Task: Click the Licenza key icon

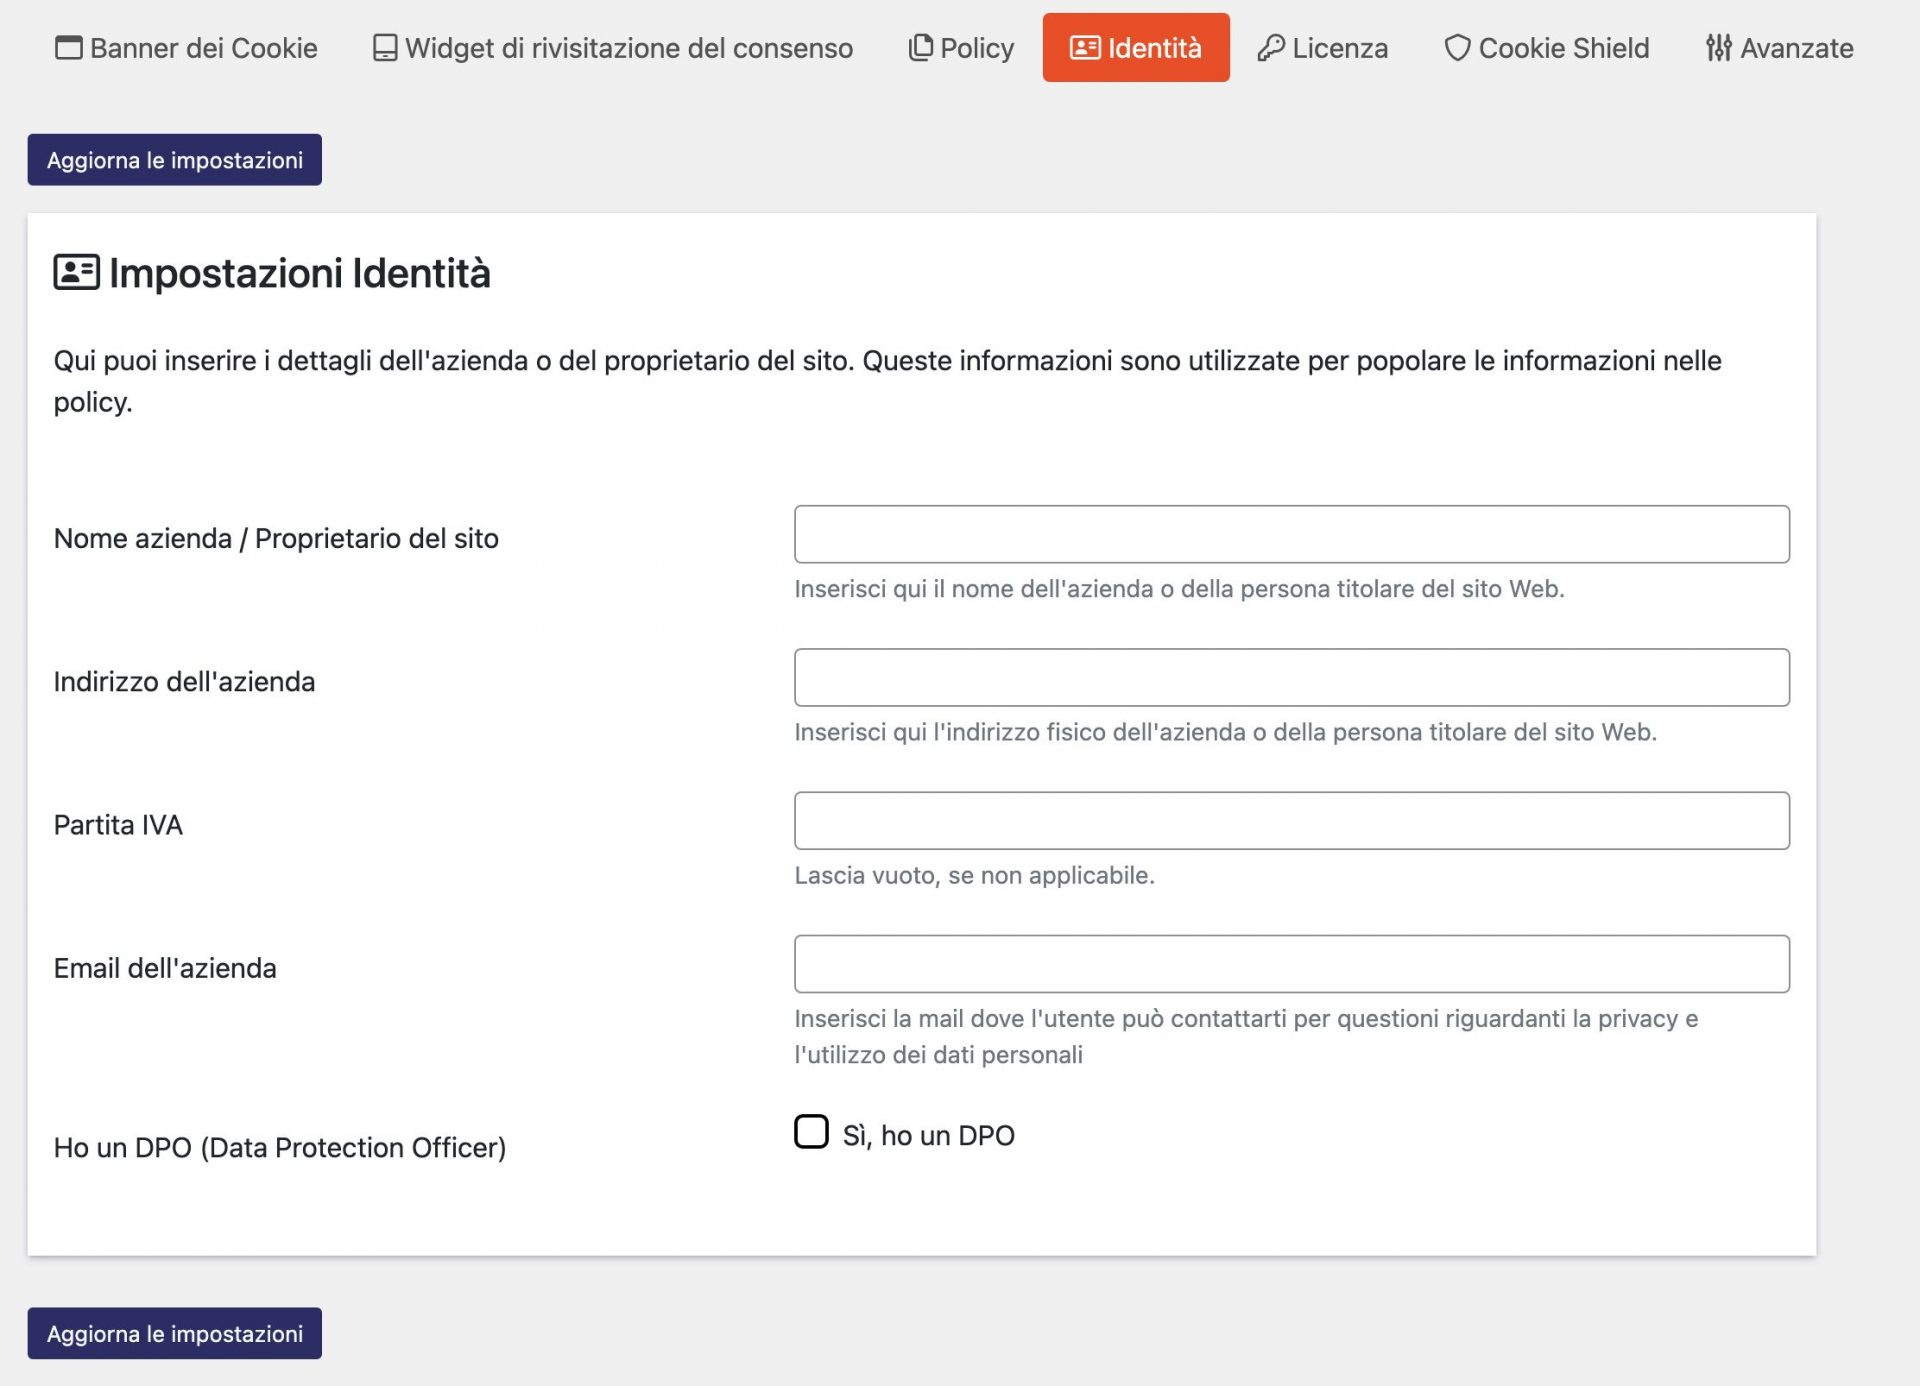Action: pos(1271,48)
